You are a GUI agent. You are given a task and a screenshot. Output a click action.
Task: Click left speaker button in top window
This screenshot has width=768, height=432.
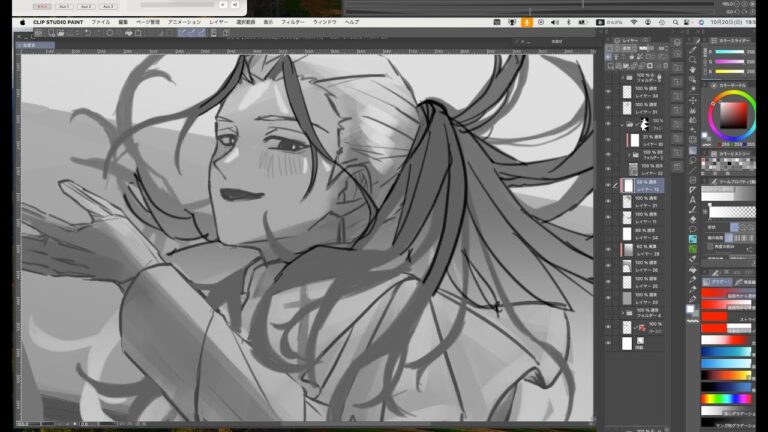click(223, 5)
